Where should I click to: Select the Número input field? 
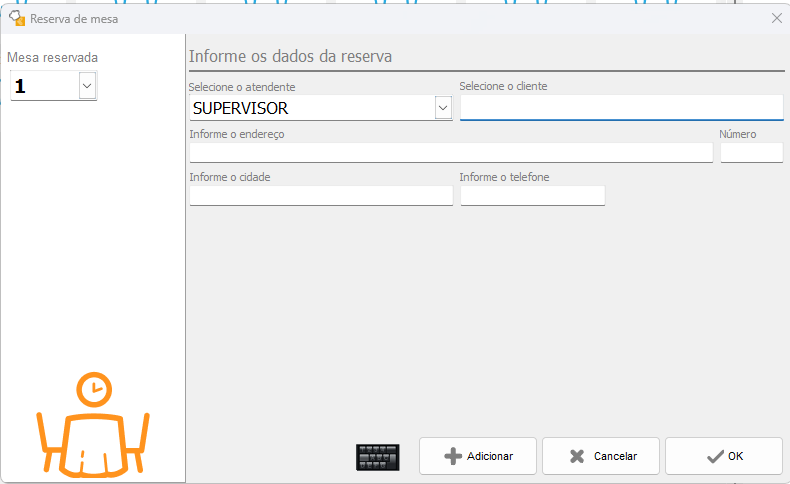click(x=750, y=152)
